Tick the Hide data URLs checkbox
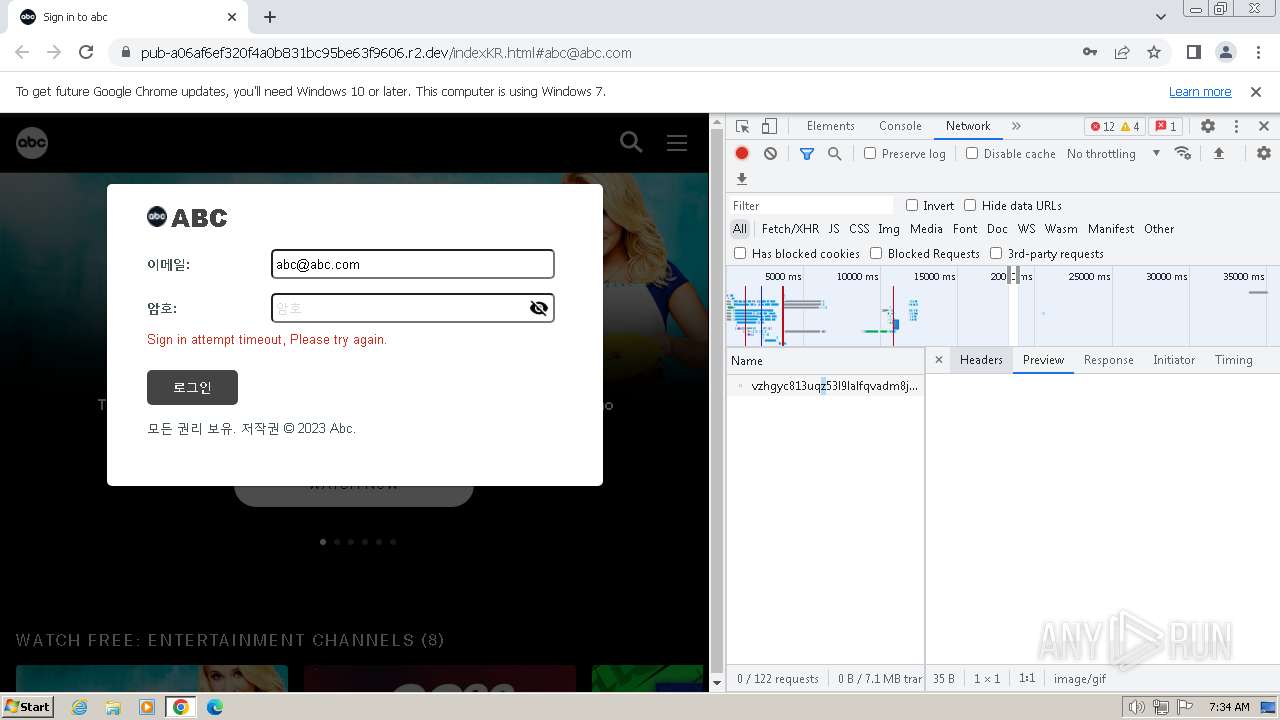 point(970,205)
